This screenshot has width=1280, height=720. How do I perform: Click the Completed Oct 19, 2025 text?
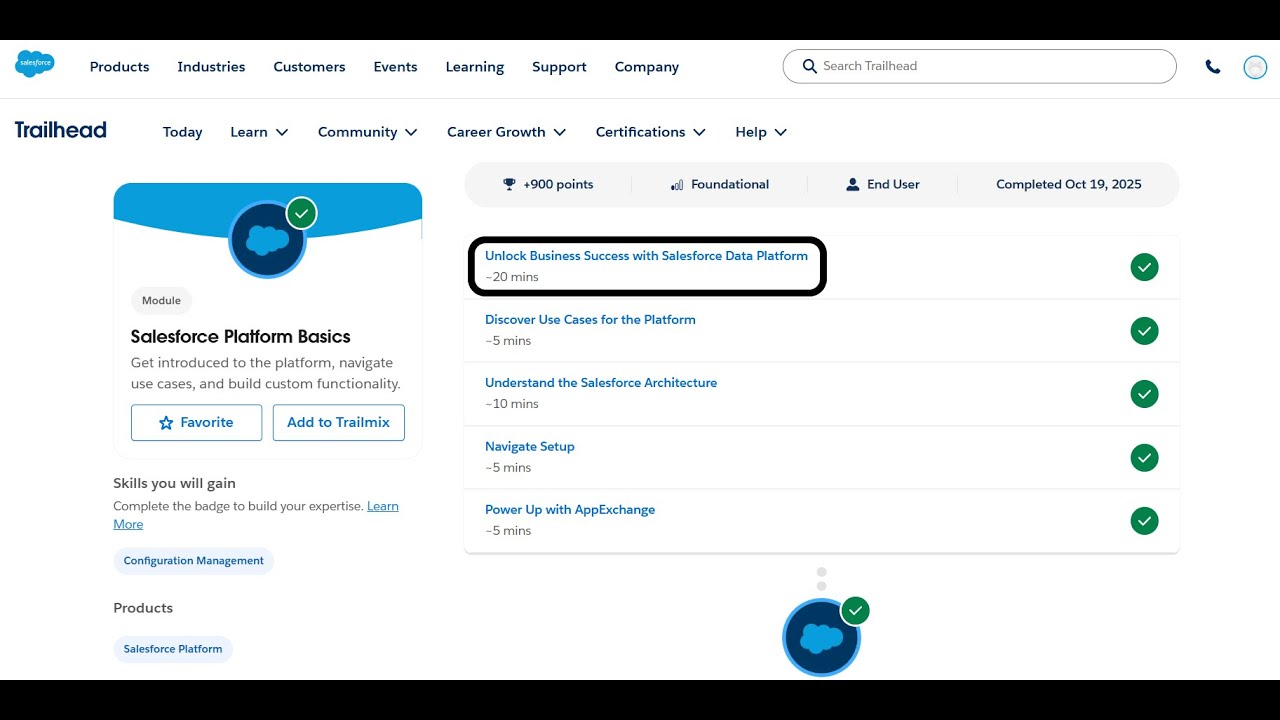[x=1068, y=184]
